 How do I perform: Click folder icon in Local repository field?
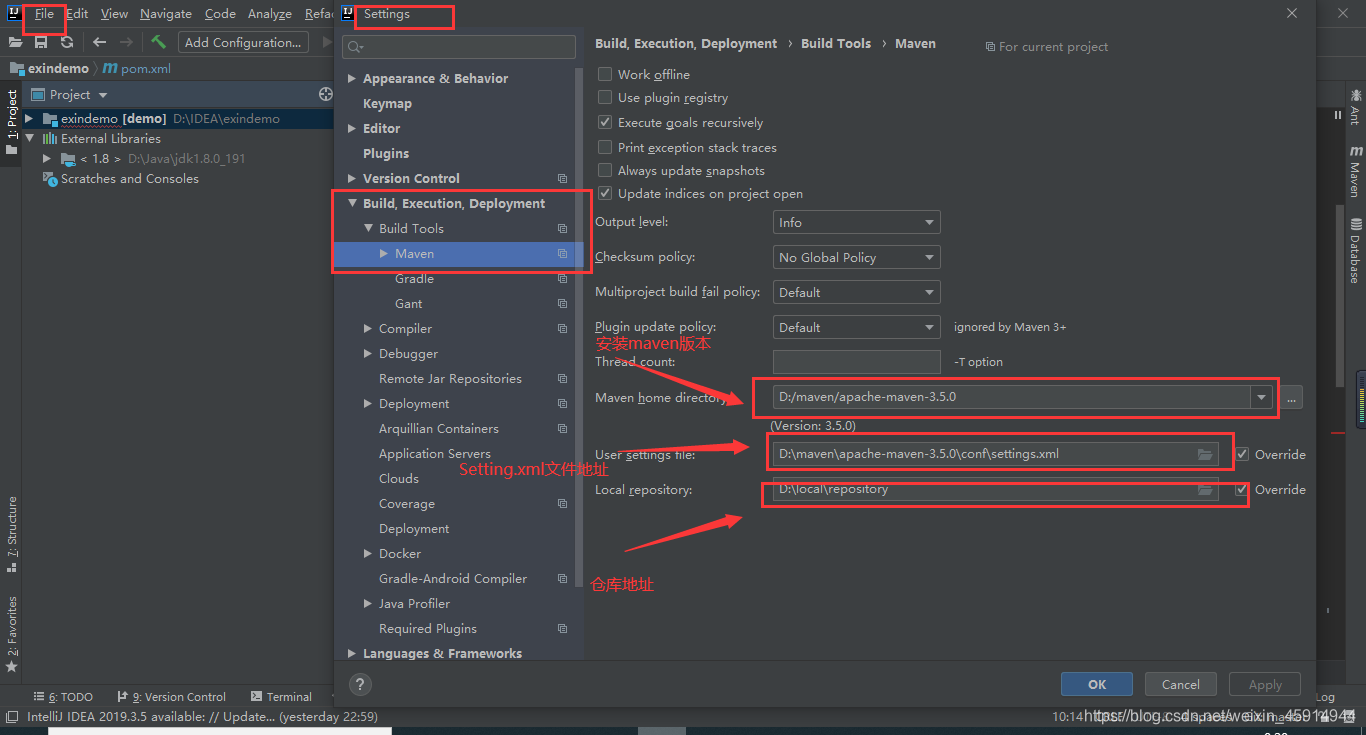[1205, 490]
